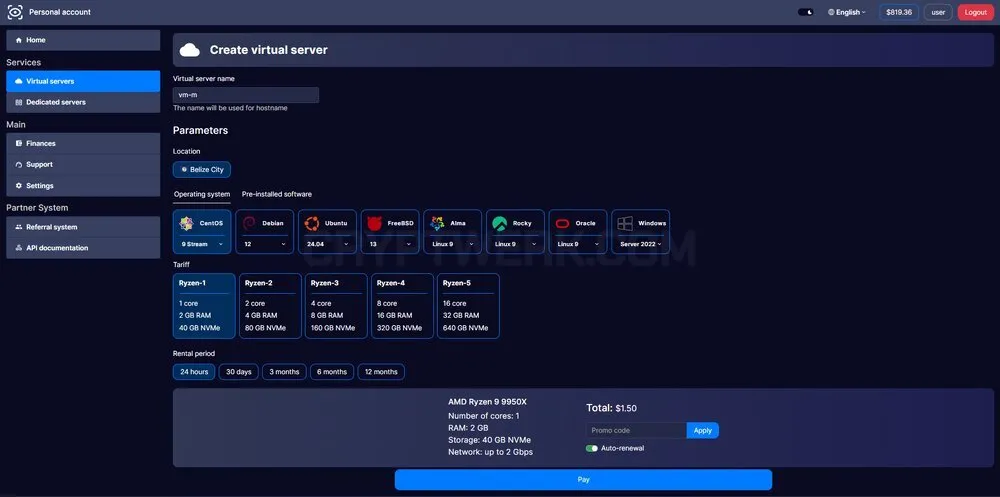This screenshot has height=497, width=1000.
Task: Click the Debian swirl logo
Action: point(250,223)
